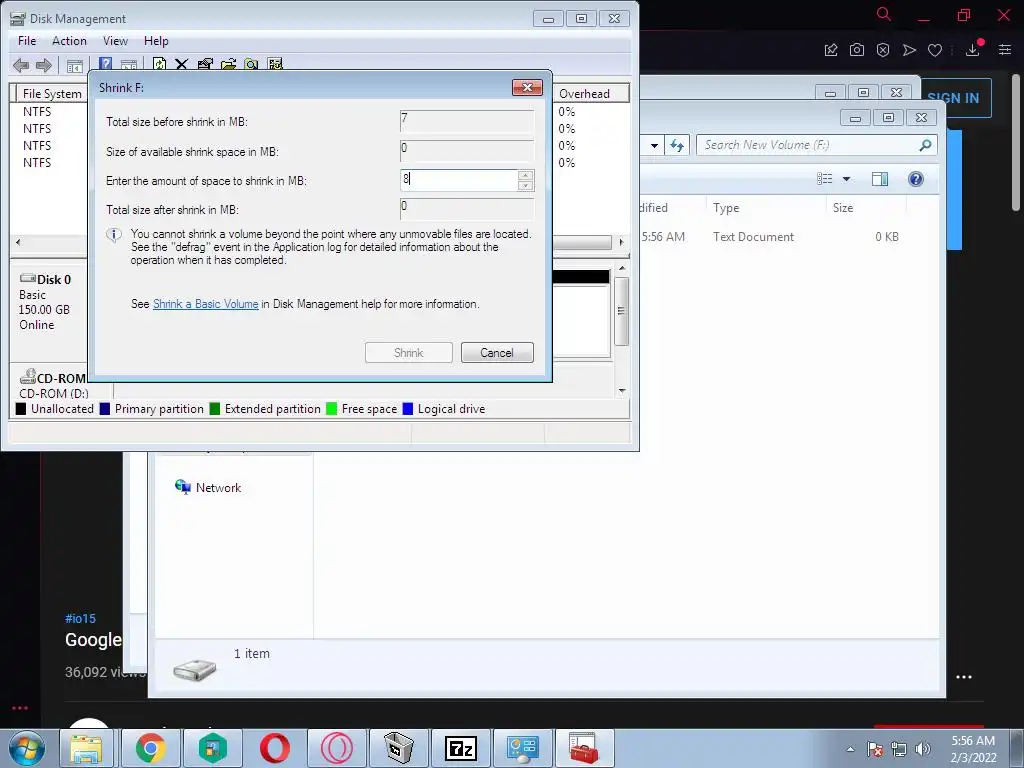Image resolution: width=1024 pixels, height=768 pixels.
Task: Open the blue Help question-mark toolbar icon
Action: coord(105,64)
